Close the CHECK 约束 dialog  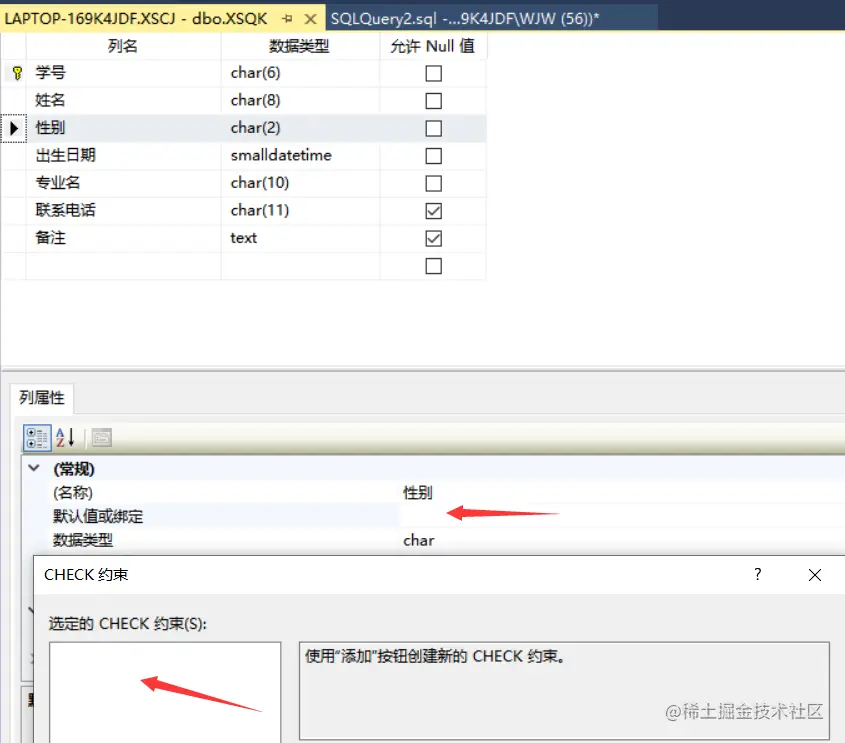(815, 575)
